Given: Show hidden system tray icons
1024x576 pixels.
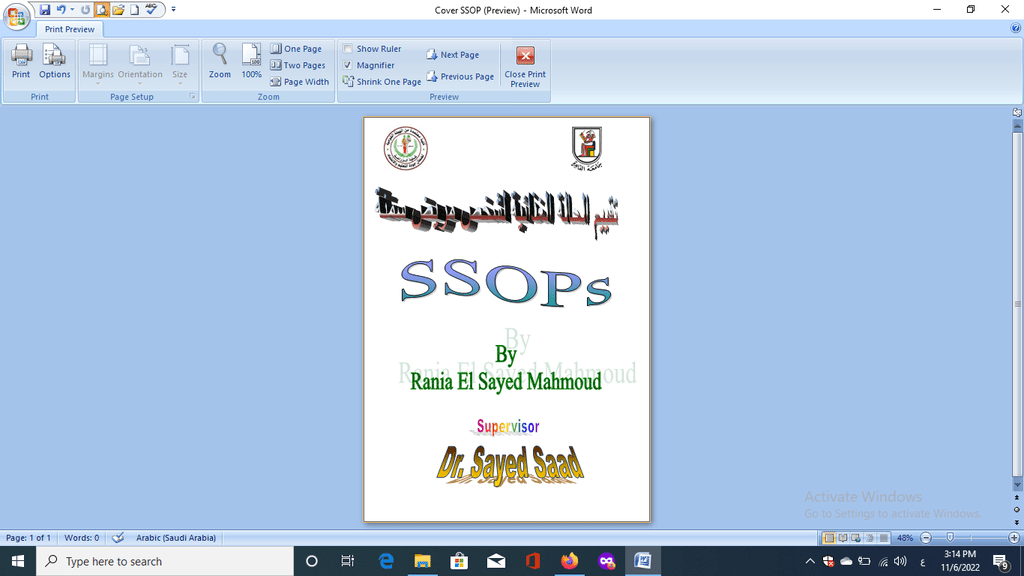Looking at the screenshot, I should coord(810,561).
